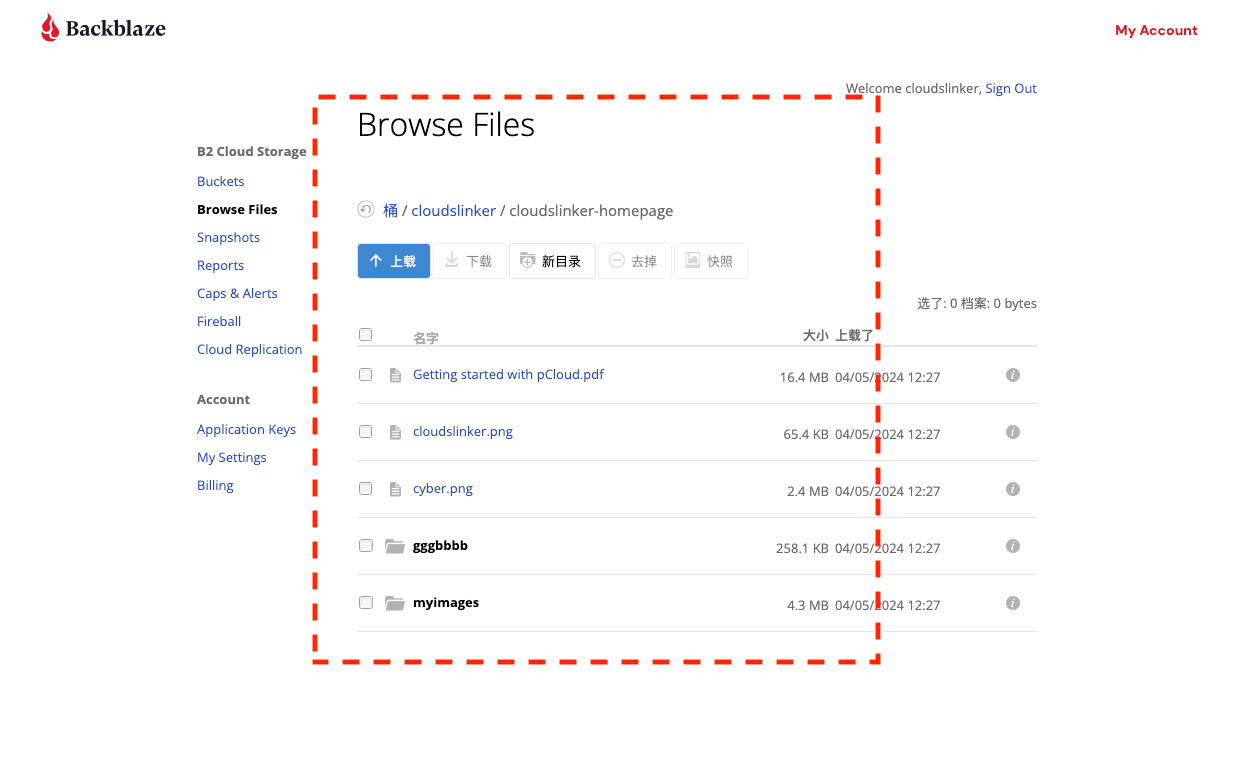Click file icon next to cyber.png

395,489
